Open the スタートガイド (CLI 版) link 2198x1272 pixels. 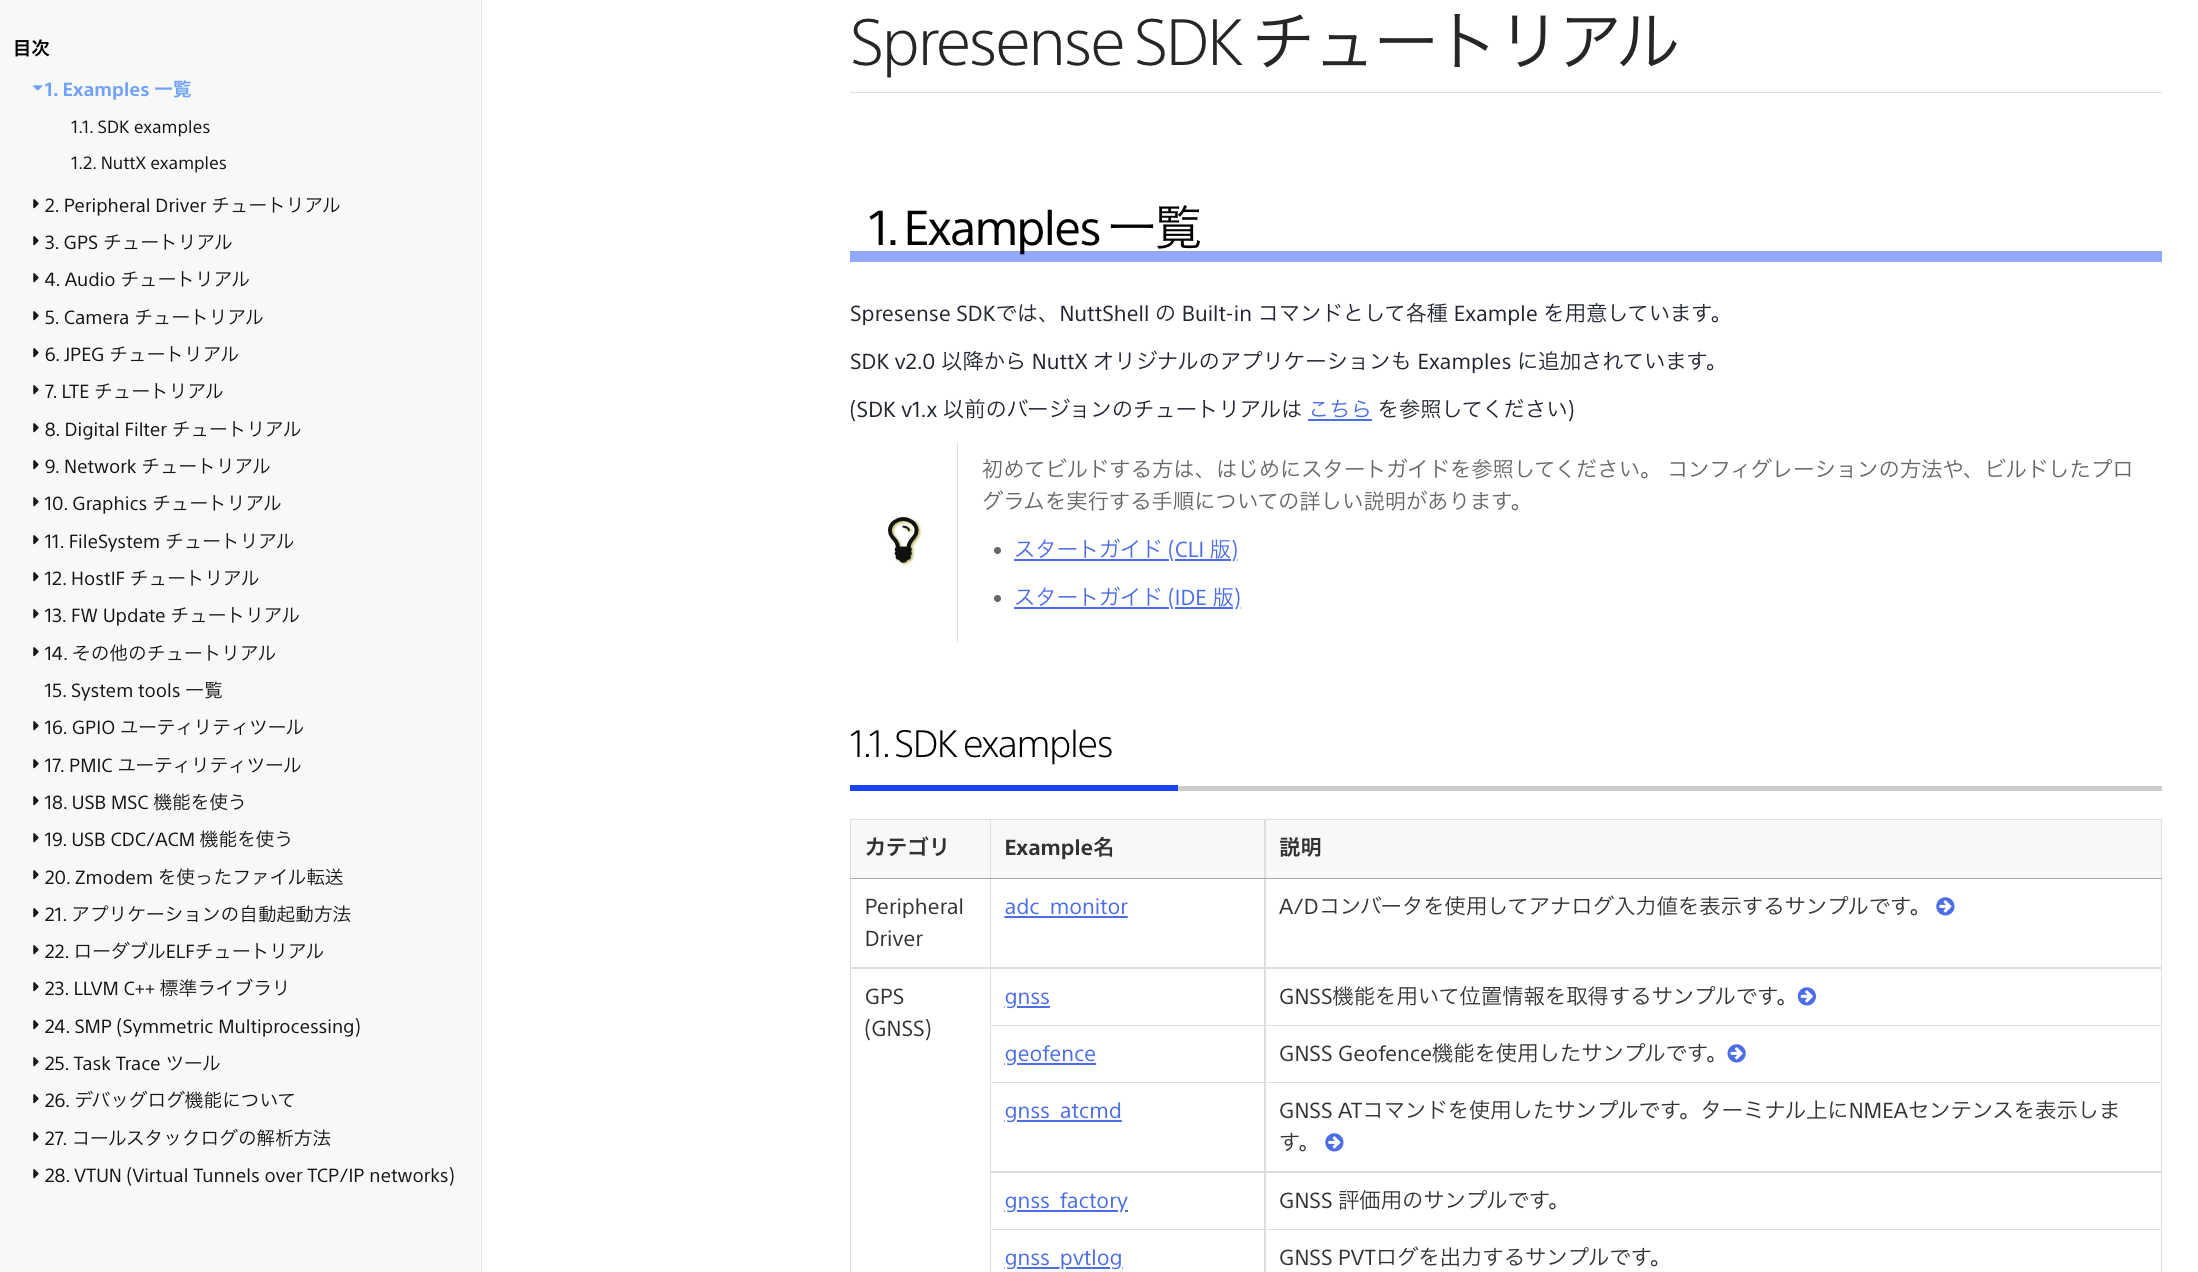pyautogui.click(x=1126, y=549)
